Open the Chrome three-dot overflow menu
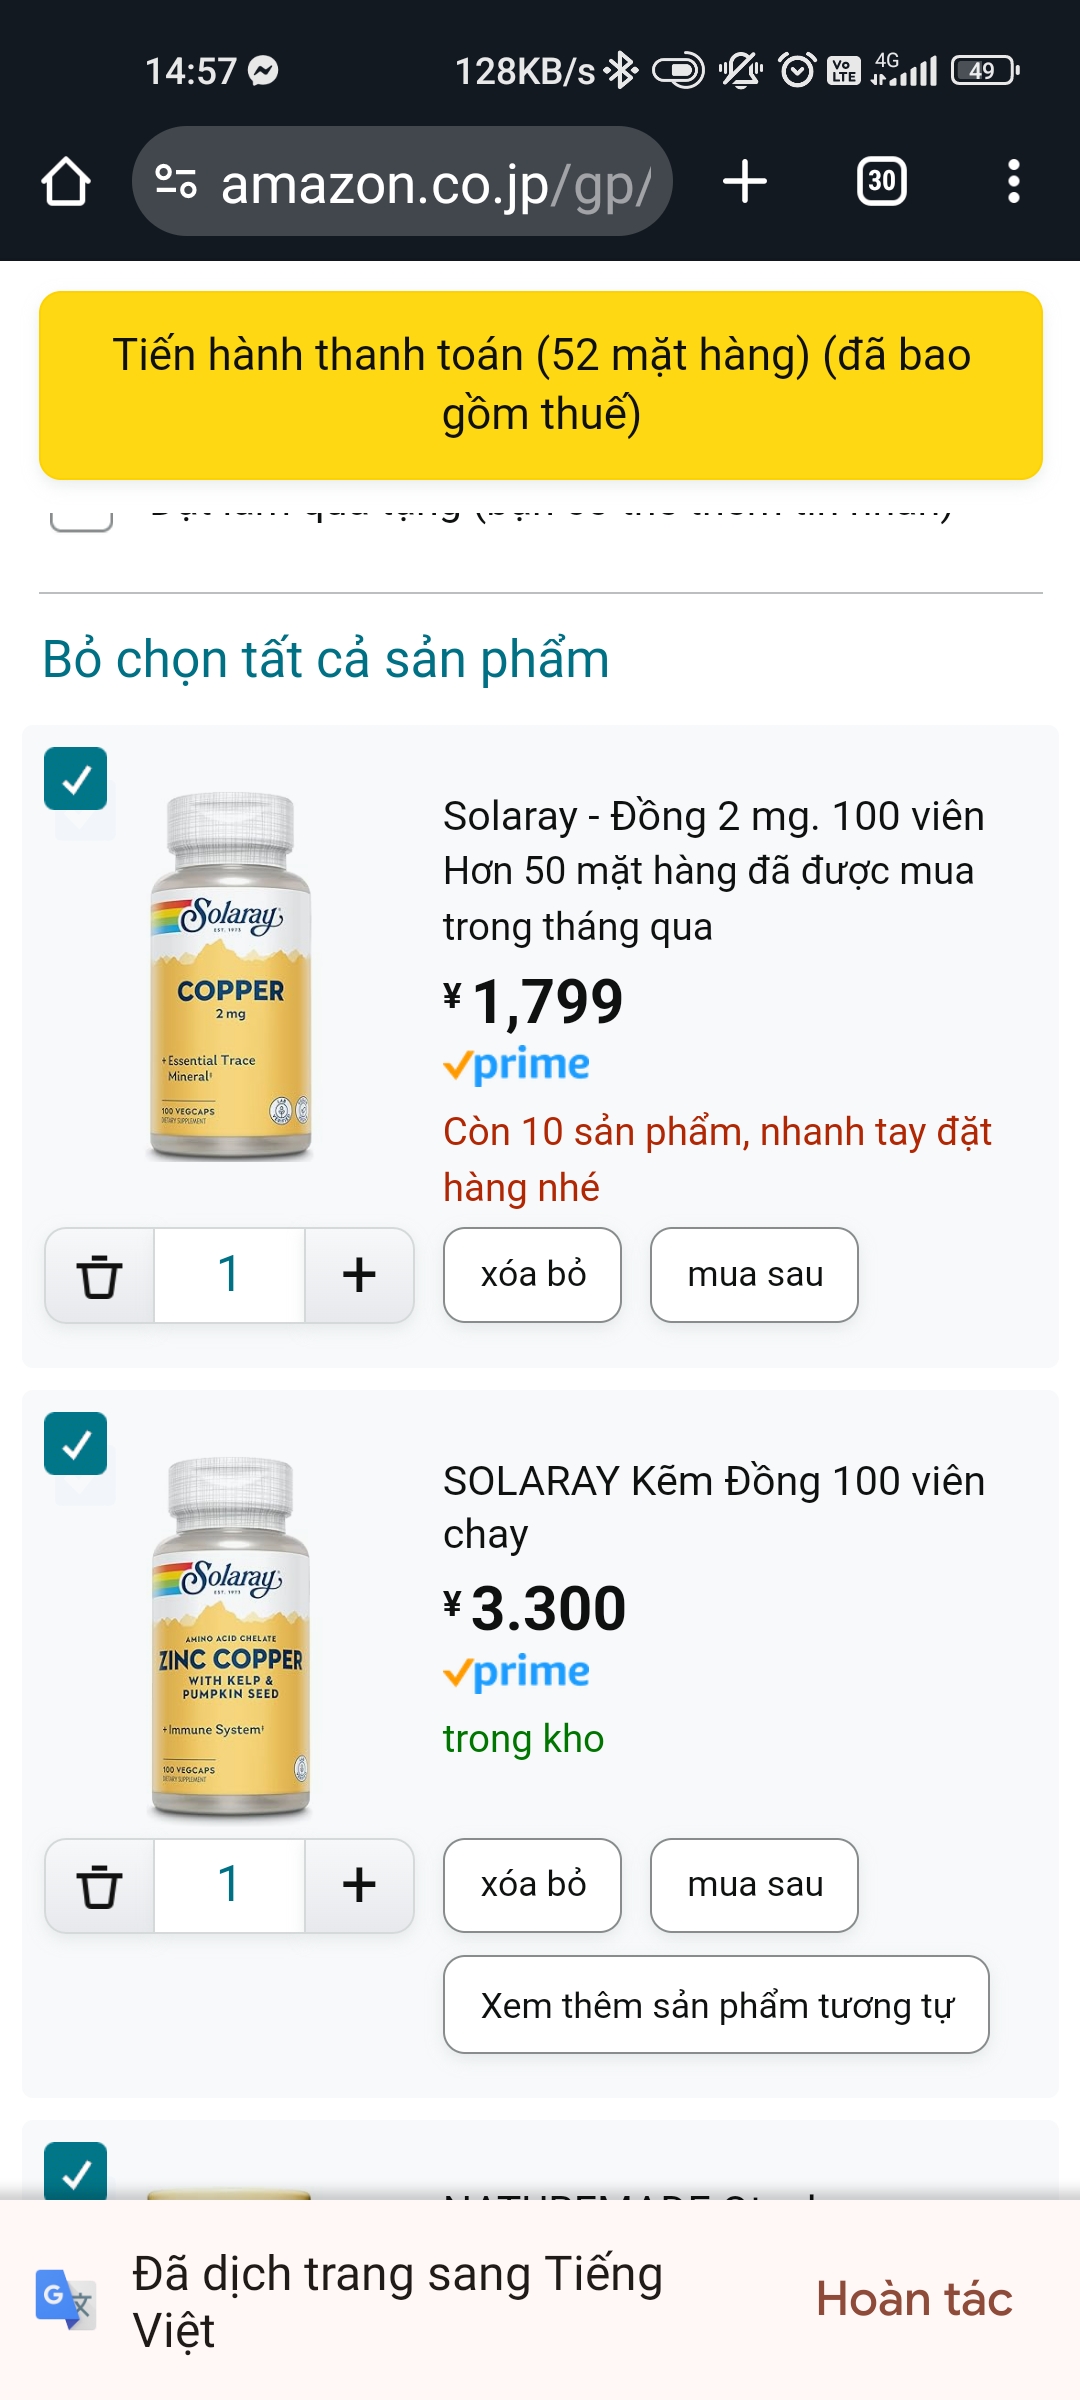 click(x=1013, y=182)
